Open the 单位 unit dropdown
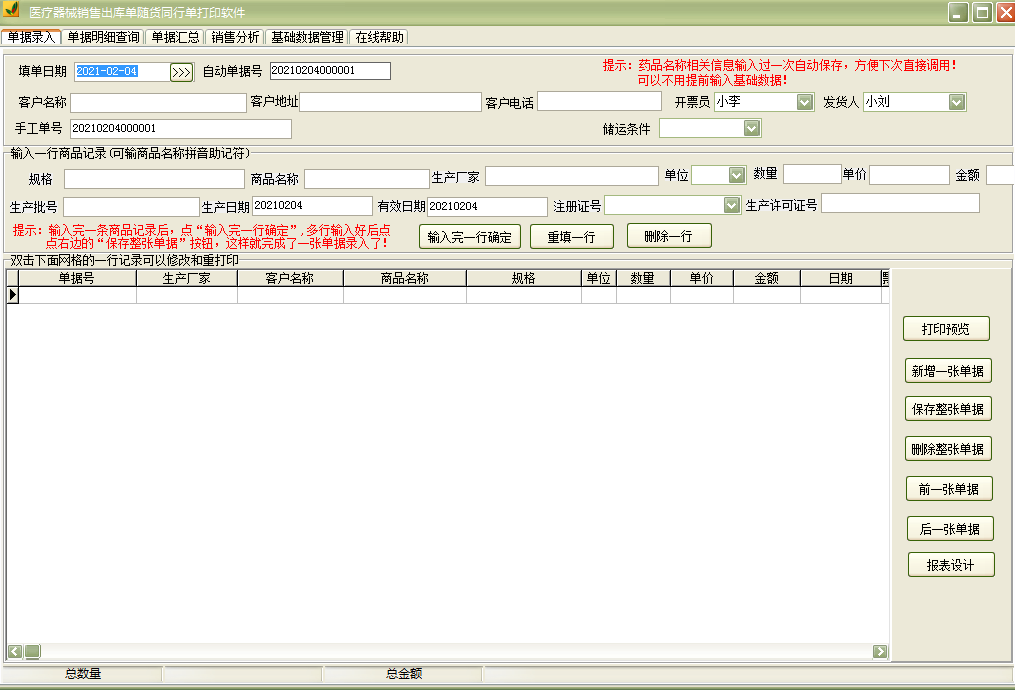1015x690 pixels. (738, 173)
